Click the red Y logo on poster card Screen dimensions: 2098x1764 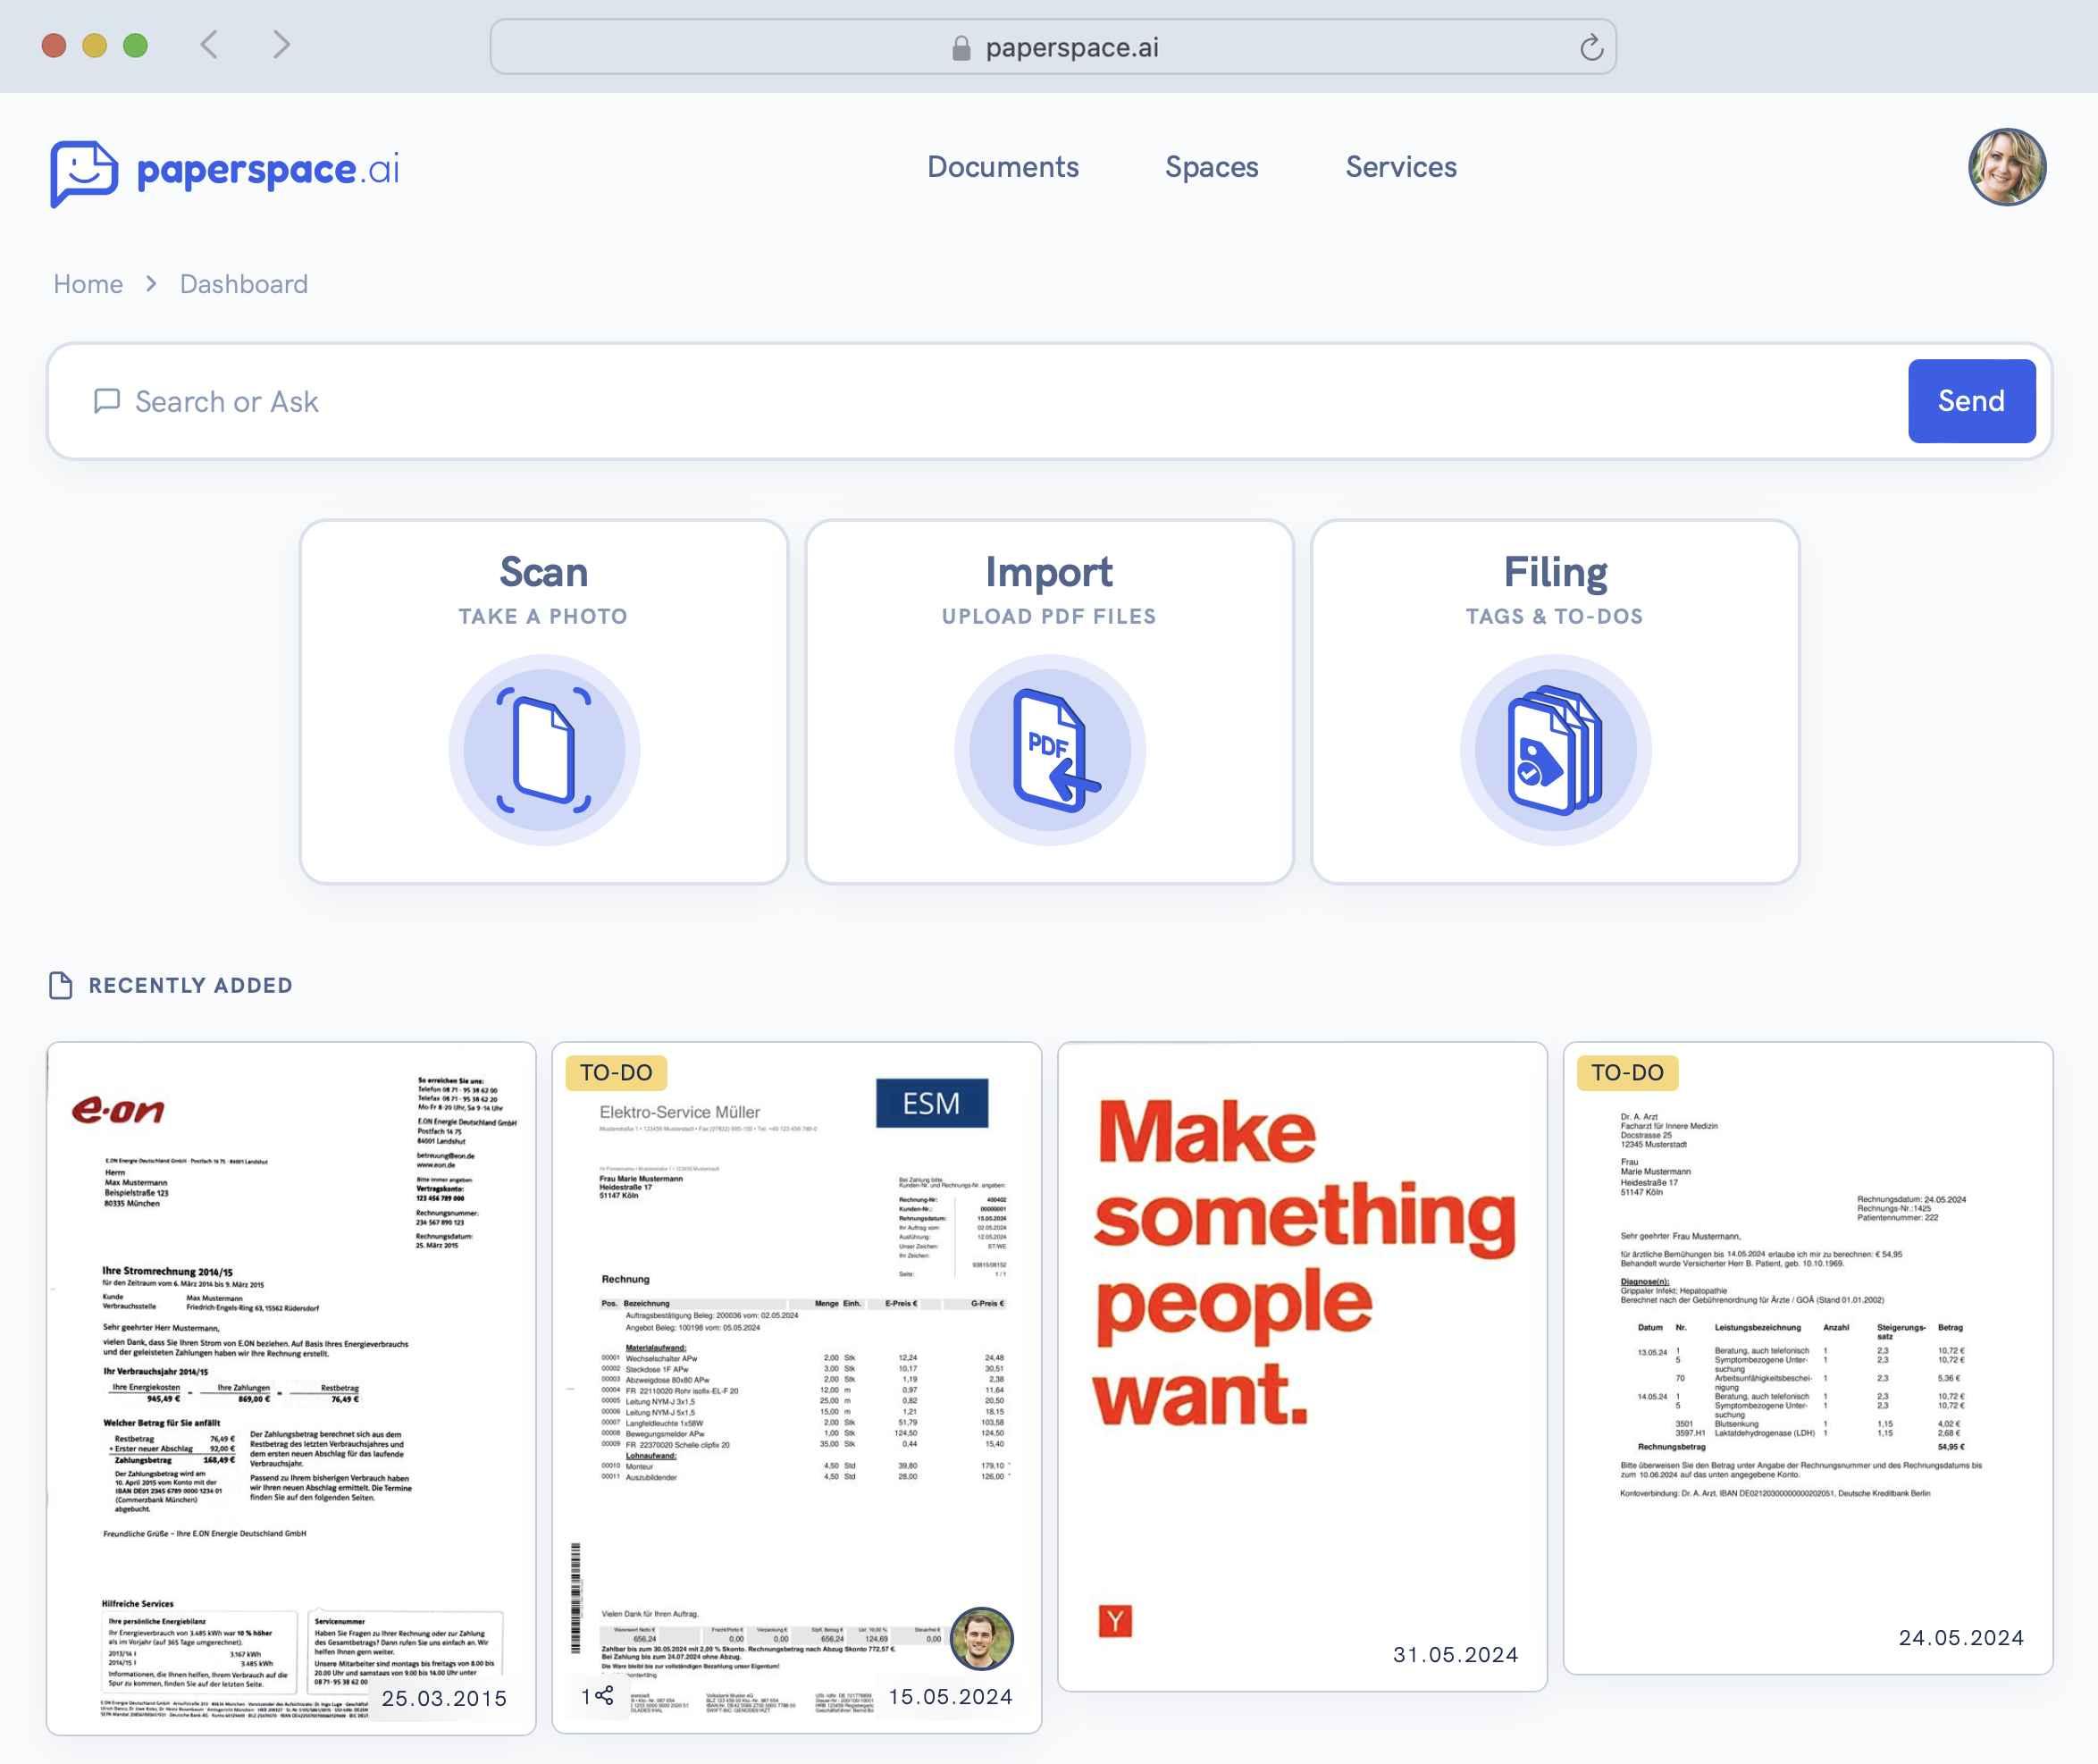coord(1115,1621)
